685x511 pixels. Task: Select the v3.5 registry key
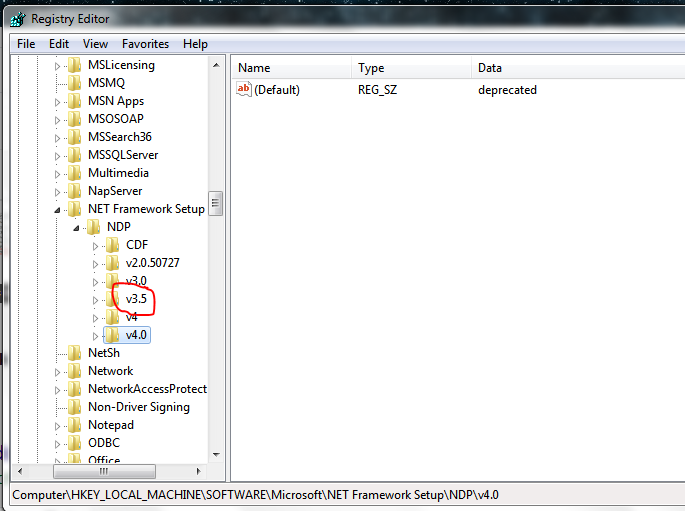(x=136, y=299)
